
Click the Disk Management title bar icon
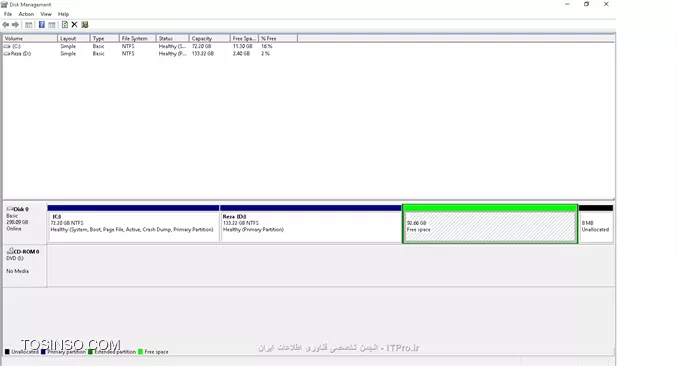[x=4, y=4]
